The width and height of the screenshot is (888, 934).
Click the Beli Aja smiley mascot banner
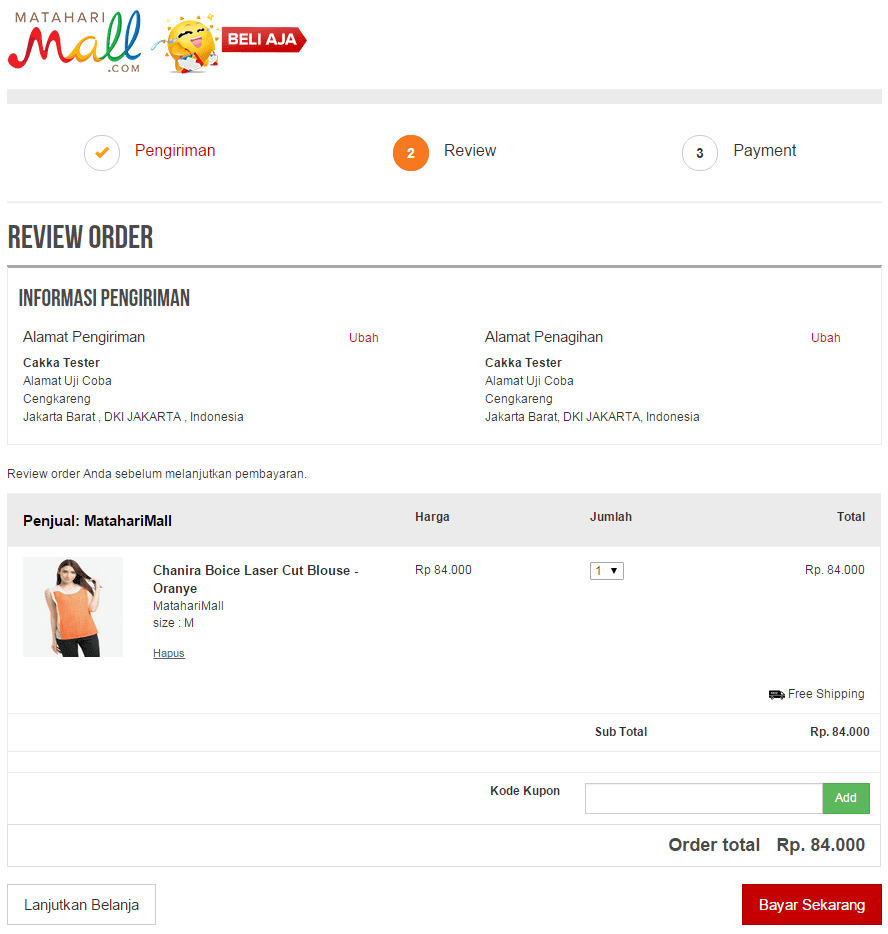229,43
